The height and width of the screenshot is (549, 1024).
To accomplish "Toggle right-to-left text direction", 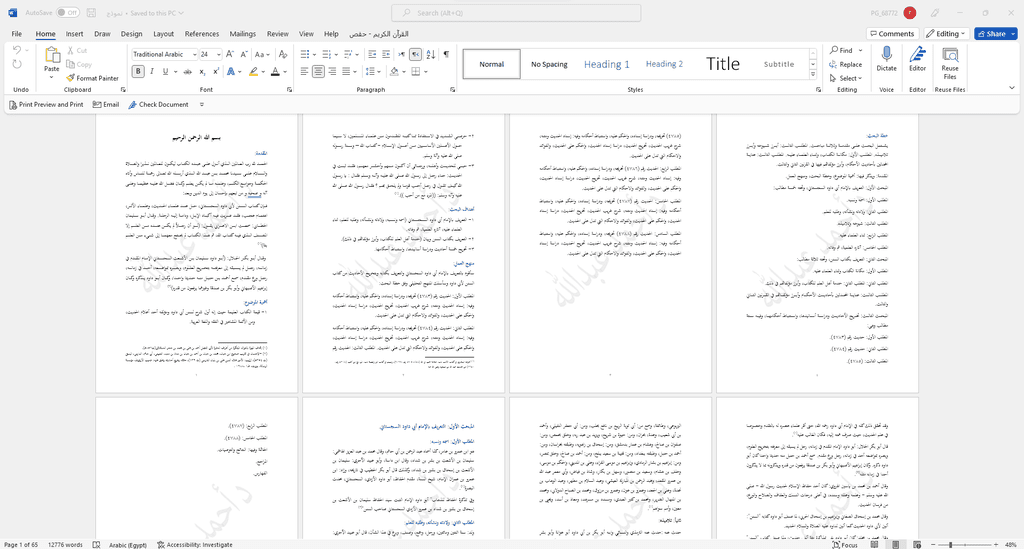I will (415, 54).
